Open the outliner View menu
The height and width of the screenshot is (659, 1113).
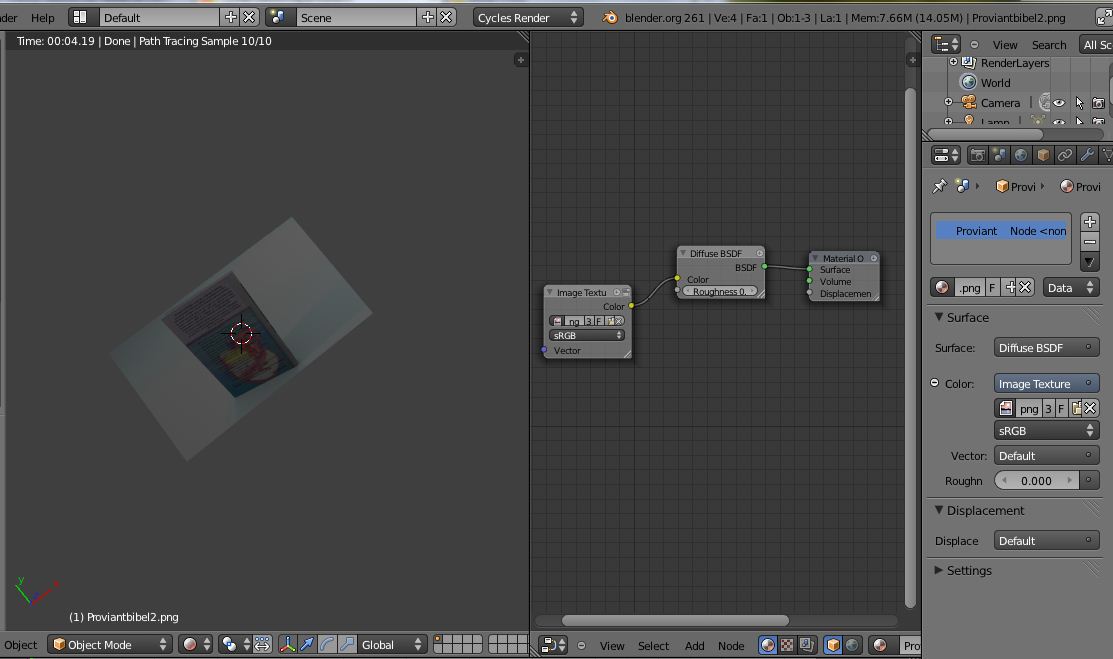pos(1004,45)
